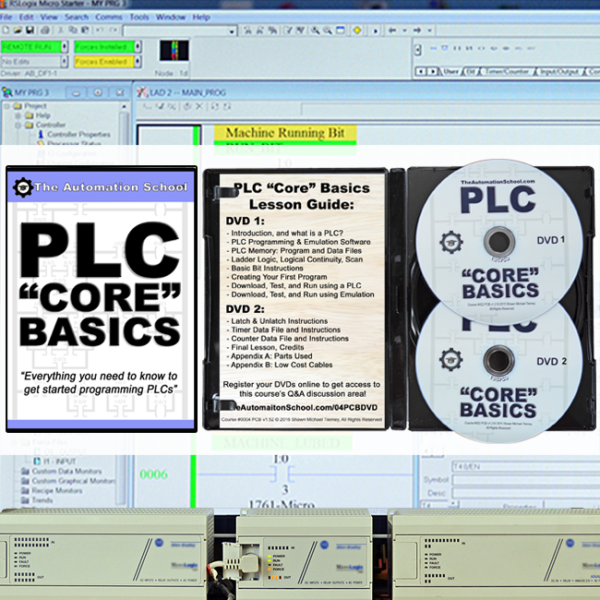Viewport: 600px width, 600px height.
Task: Select Controller Properties in project tree
Action: [x=78, y=134]
